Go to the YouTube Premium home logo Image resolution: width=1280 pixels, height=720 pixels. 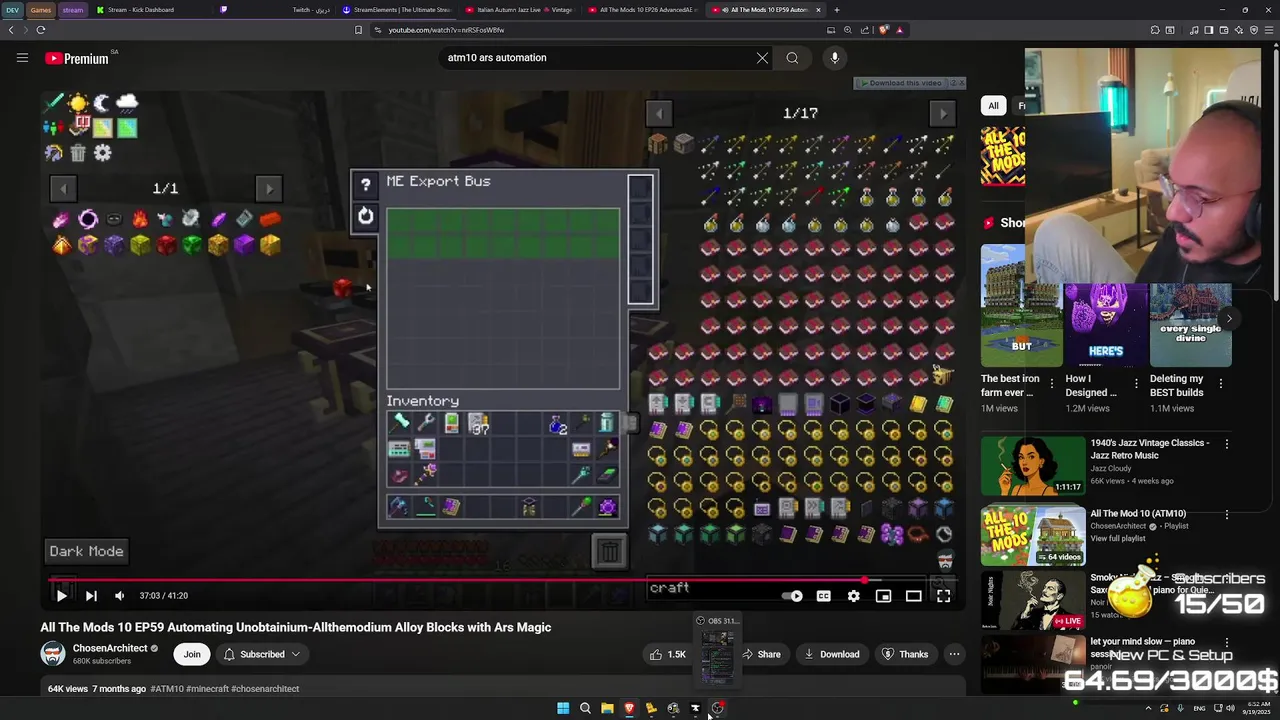point(78,58)
